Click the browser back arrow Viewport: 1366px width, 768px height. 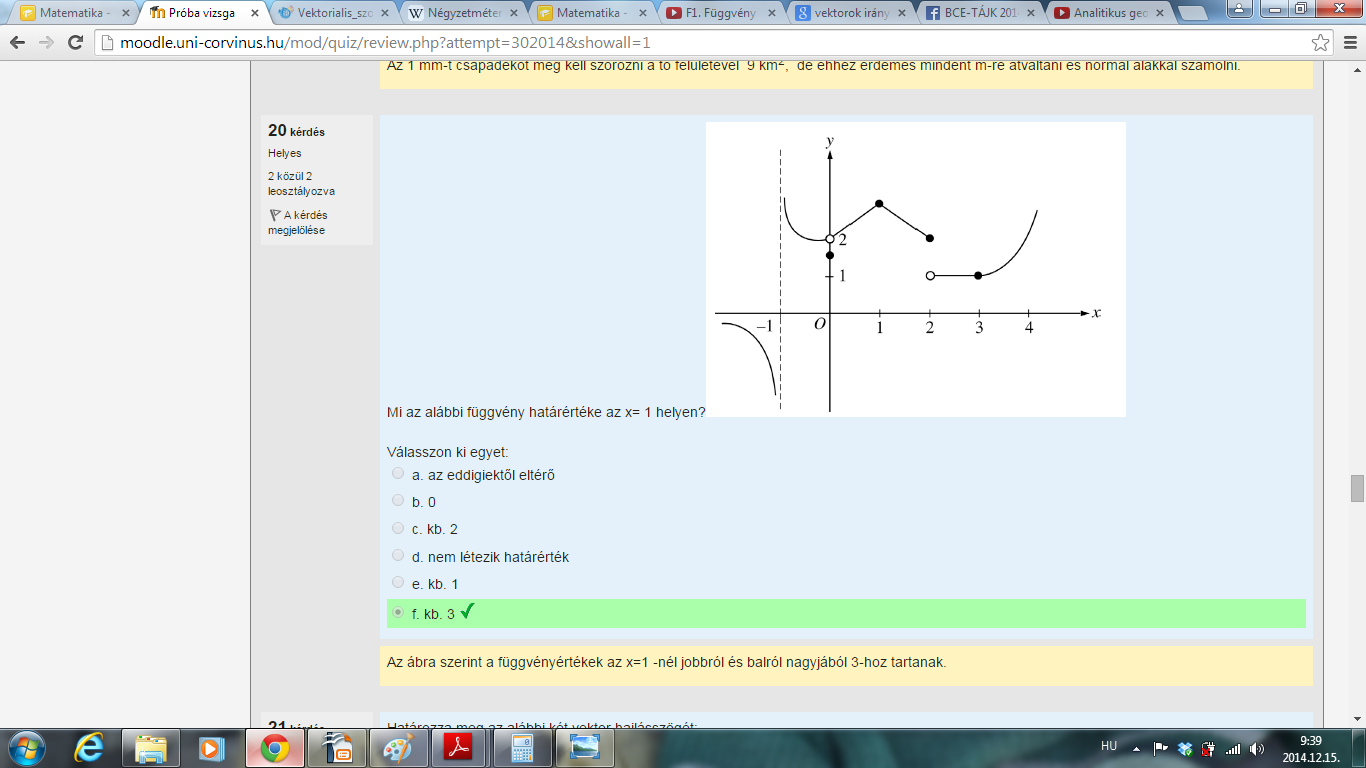(18, 43)
